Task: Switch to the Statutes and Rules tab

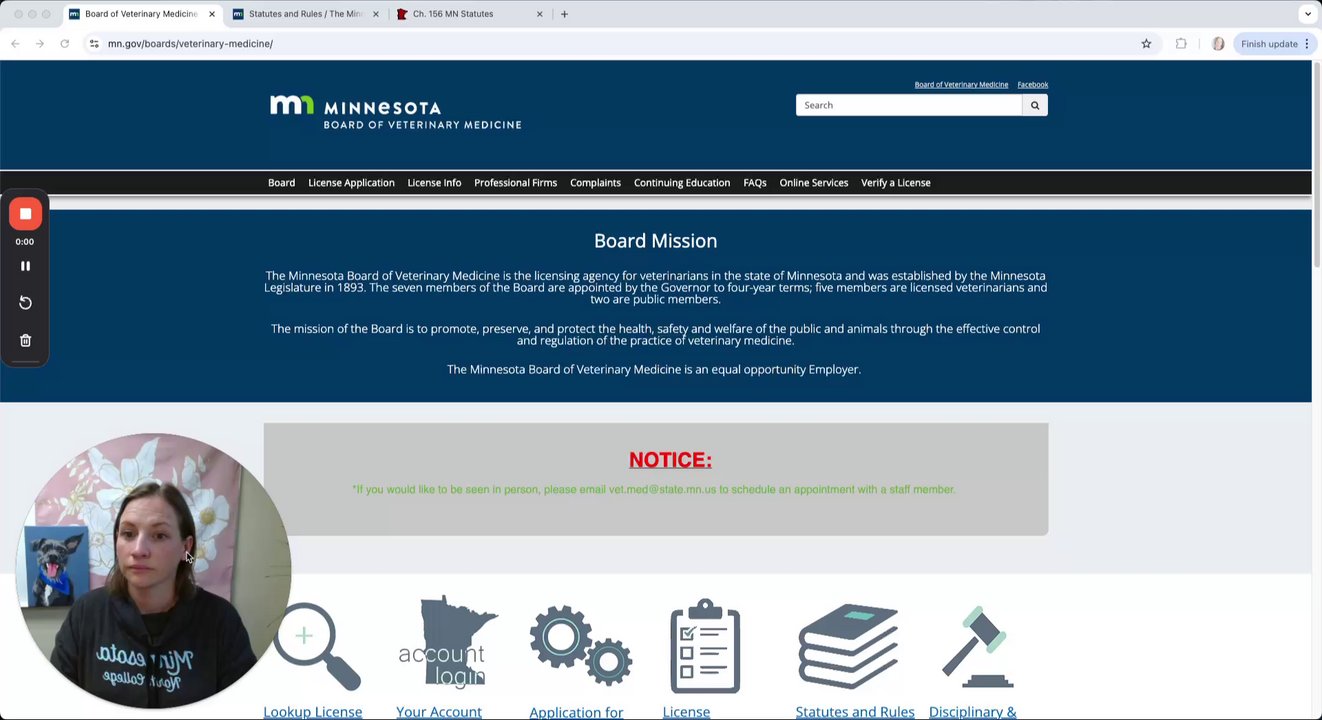Action: coord(306,14)
